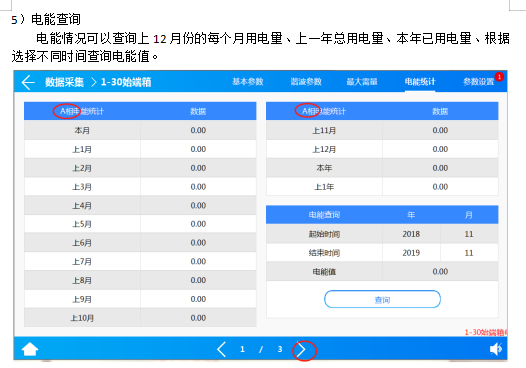Click the 0.00 value for 上5月
The image size is (526, 368).
coord(198,224)
